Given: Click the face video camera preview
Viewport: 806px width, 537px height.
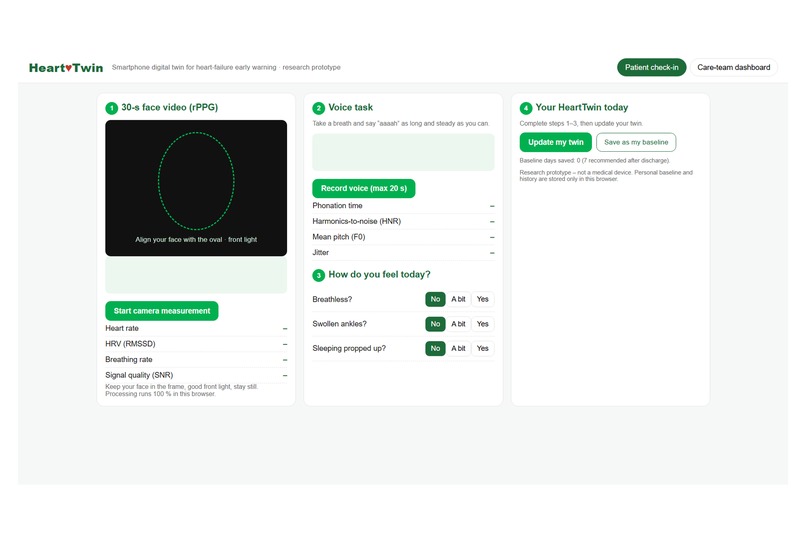Looking at the screenshot, I should [x=196, y=188].
